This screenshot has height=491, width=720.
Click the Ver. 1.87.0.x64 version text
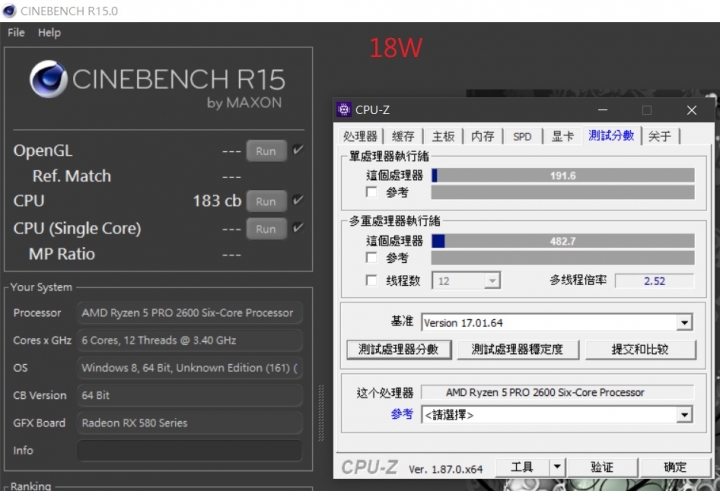pos(445,469)
